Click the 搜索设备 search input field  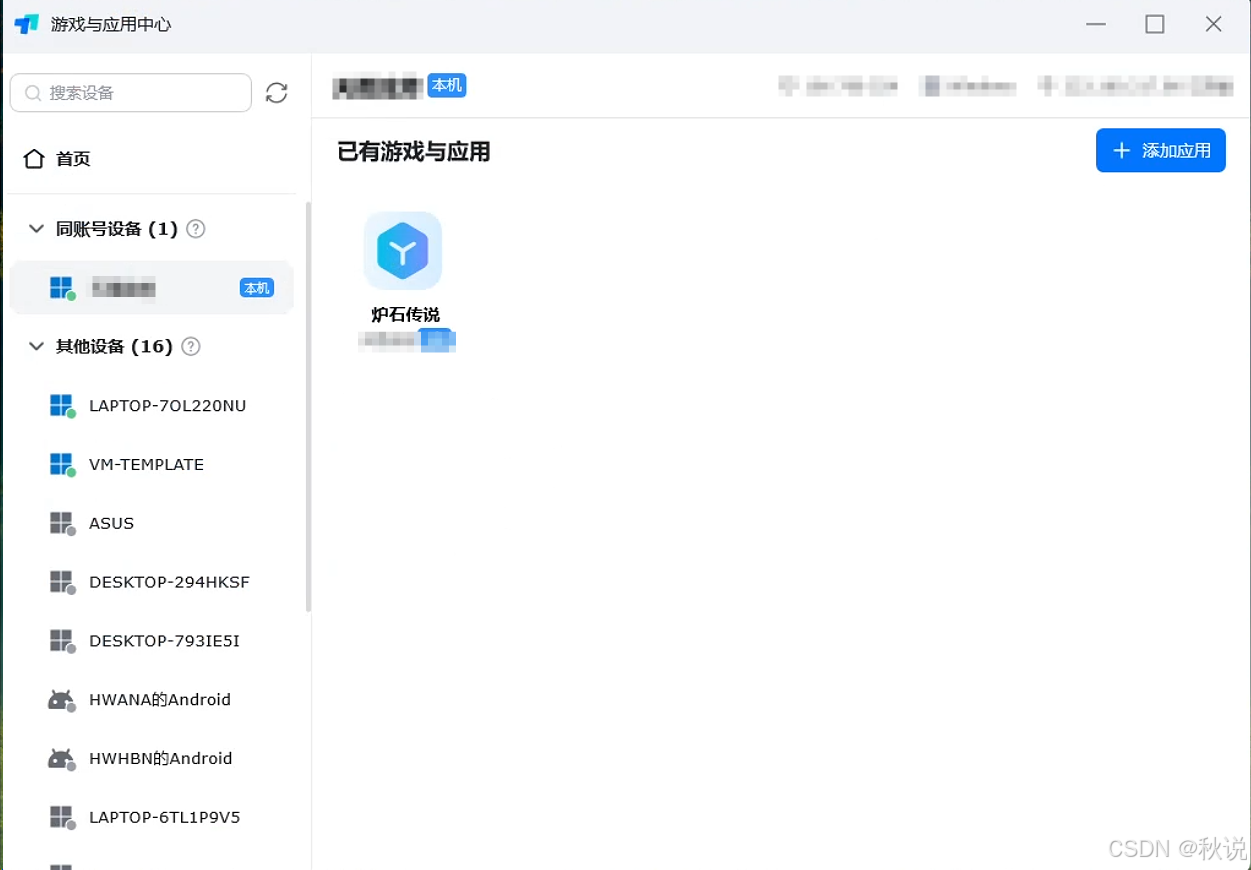[130, 92]
